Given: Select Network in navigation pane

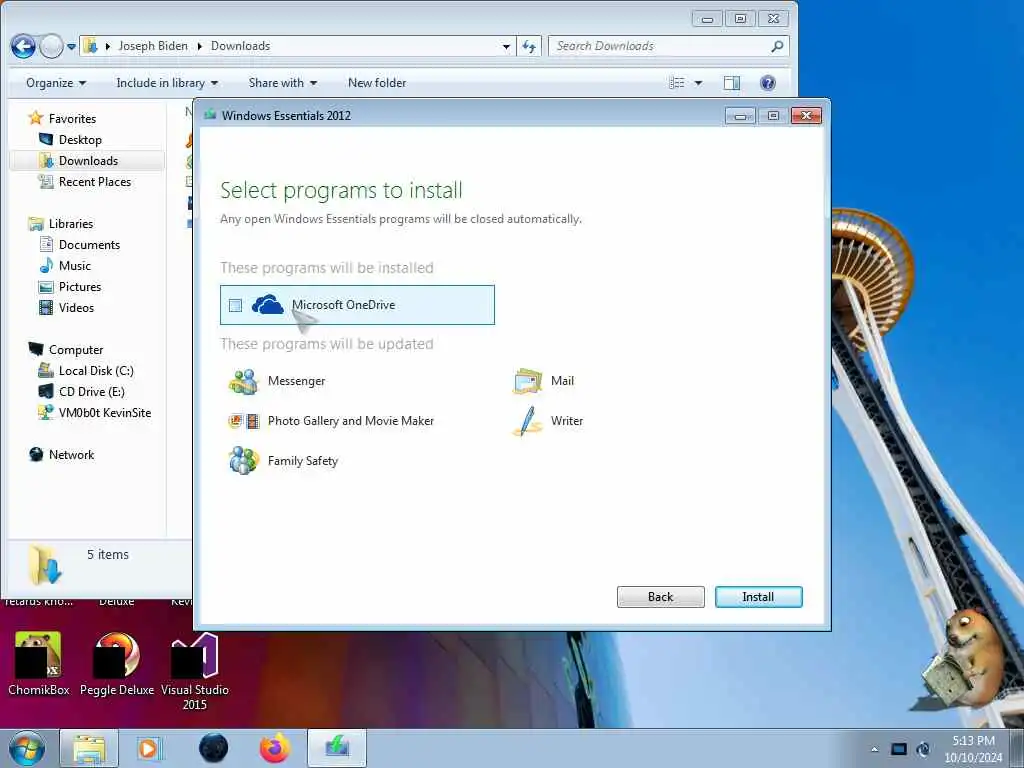Looking at the screenshot, I should (71, 455).
